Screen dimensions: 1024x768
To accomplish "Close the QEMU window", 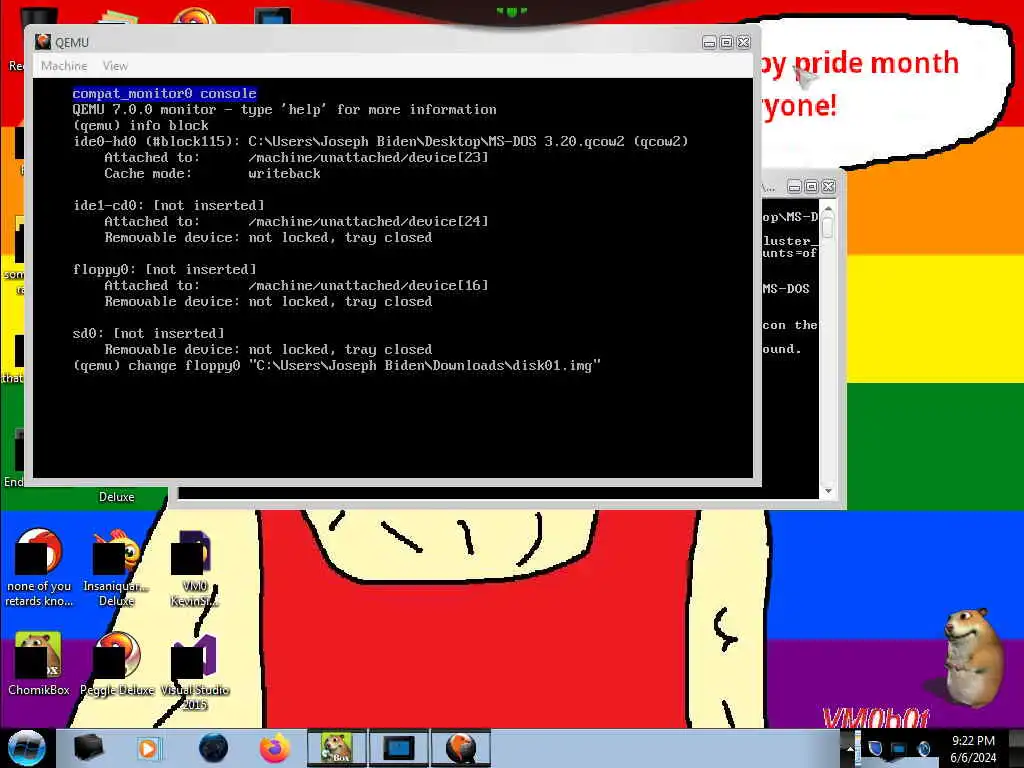I will coord(743,42).
